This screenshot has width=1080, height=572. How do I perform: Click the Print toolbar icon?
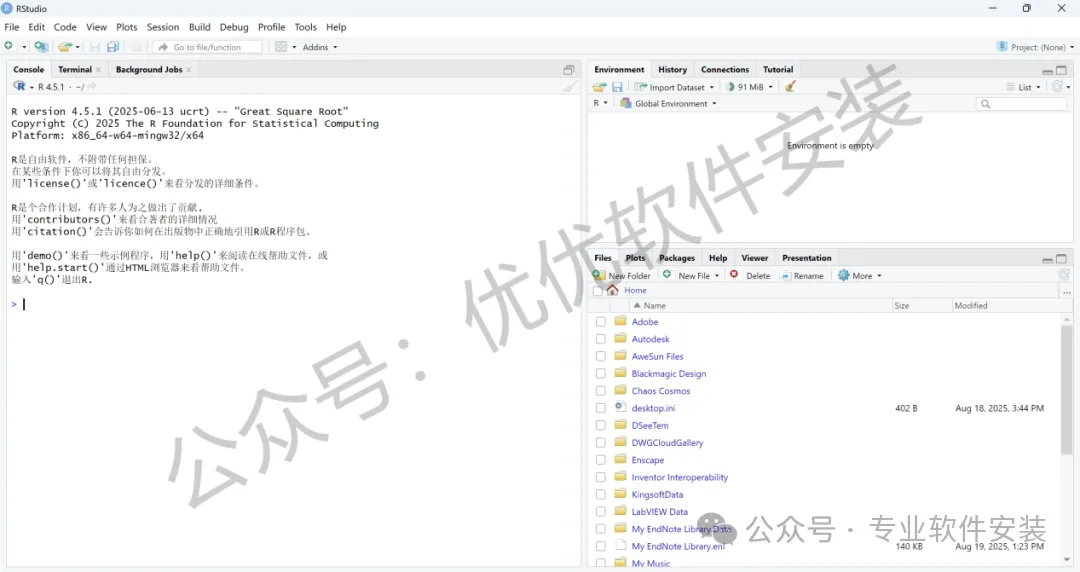tap(136, 47)
